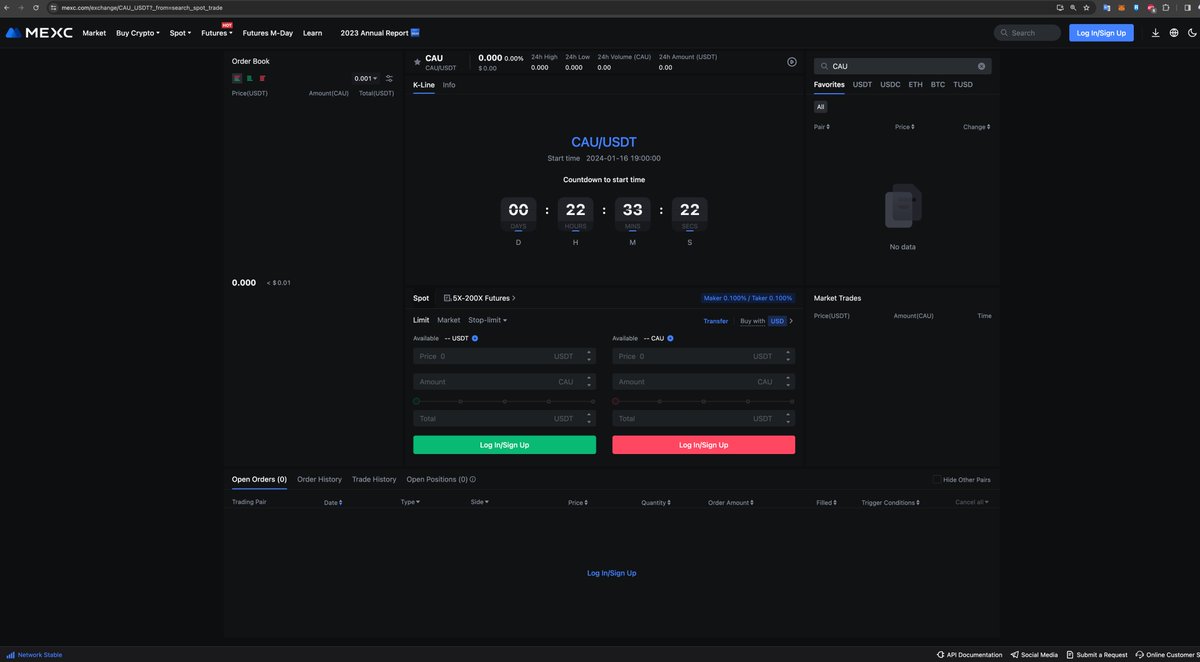This screenshot has height=662, width=1200.
Task: Select the K-Line tab
Action: point(424,85)
